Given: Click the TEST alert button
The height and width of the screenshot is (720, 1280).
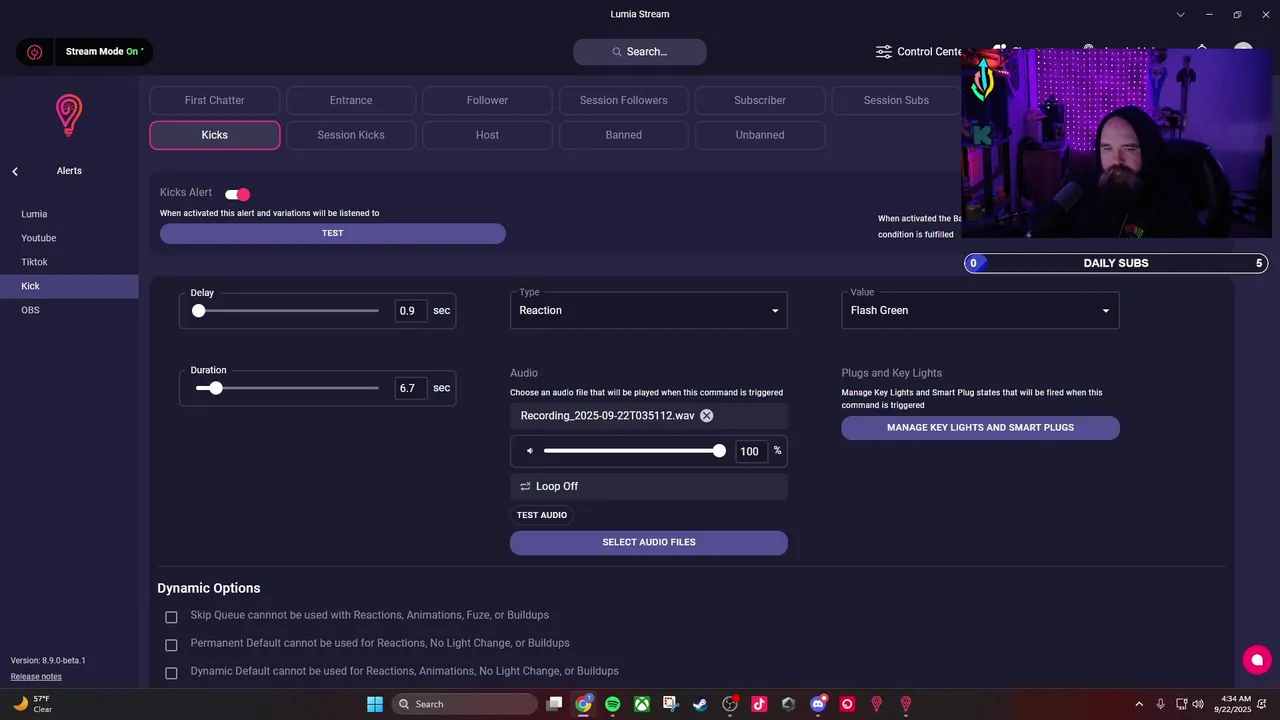Looking at the screenshot, I should [333, 233].
